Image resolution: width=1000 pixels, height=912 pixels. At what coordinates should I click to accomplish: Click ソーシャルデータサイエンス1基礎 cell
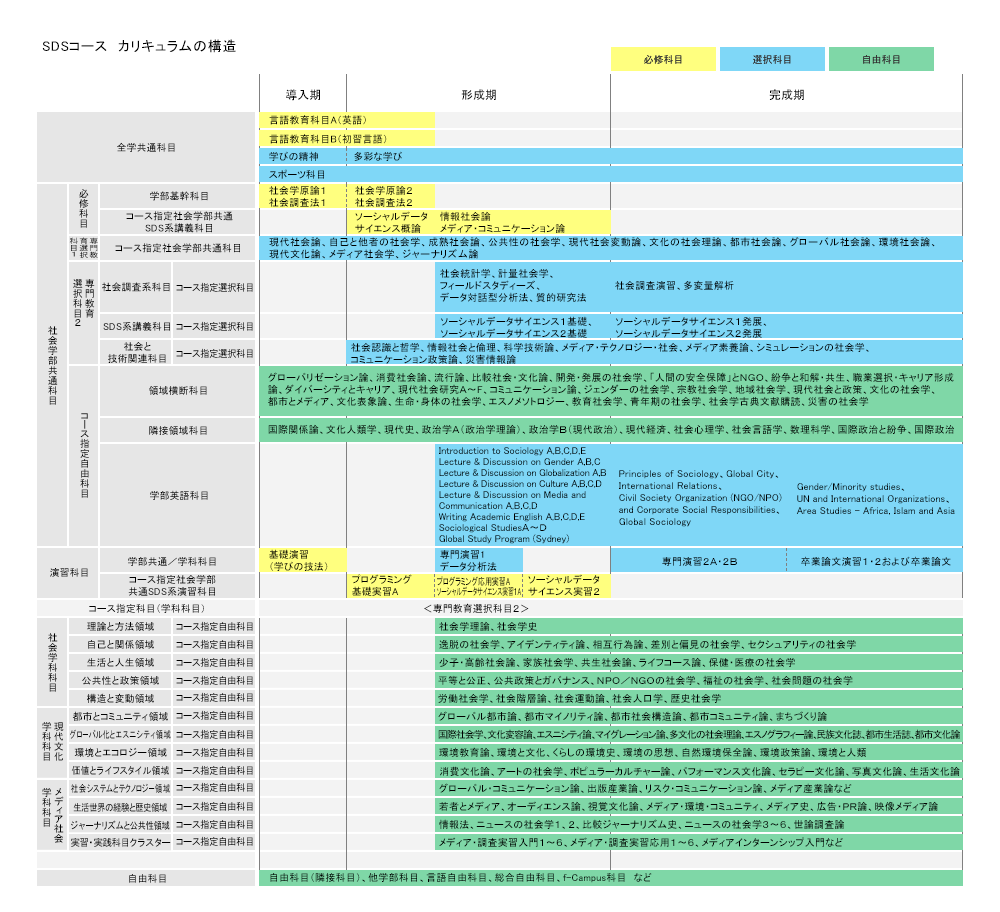click(x=515, y=321)
